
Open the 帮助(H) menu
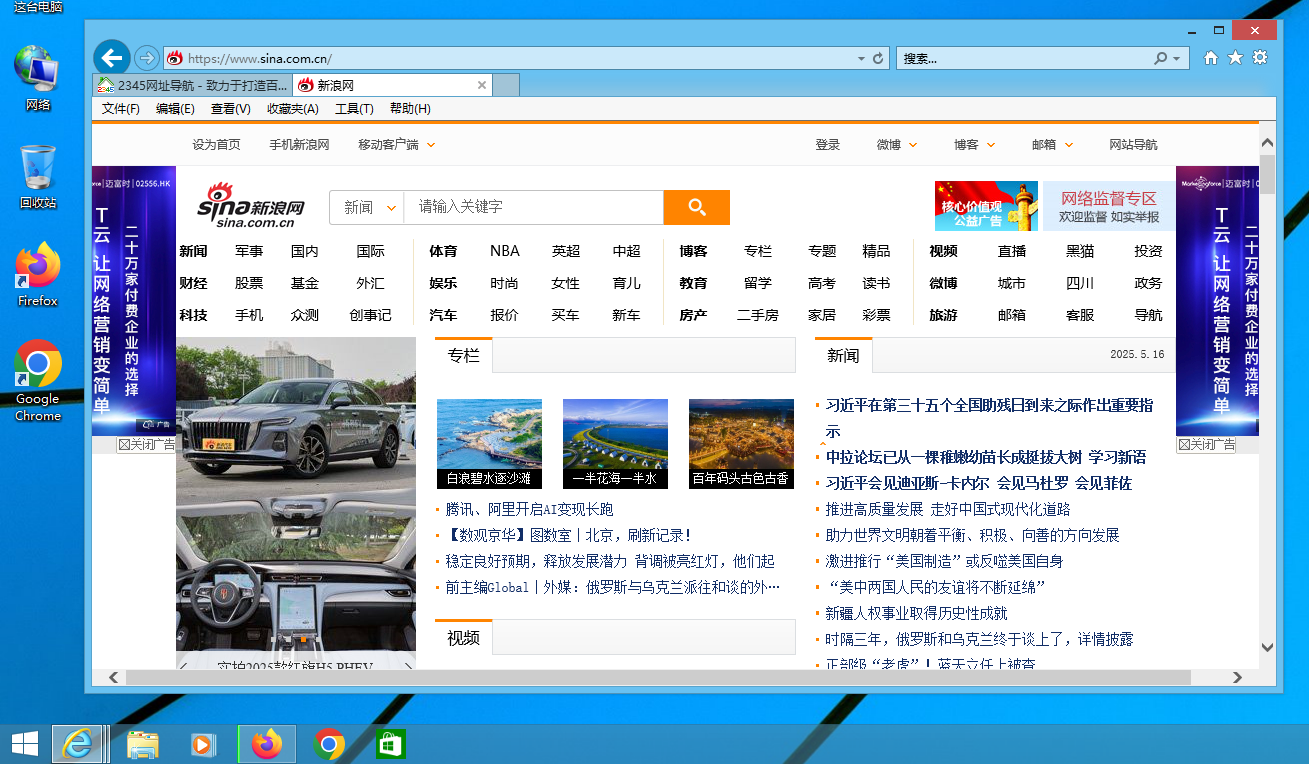tap(410, 109)
